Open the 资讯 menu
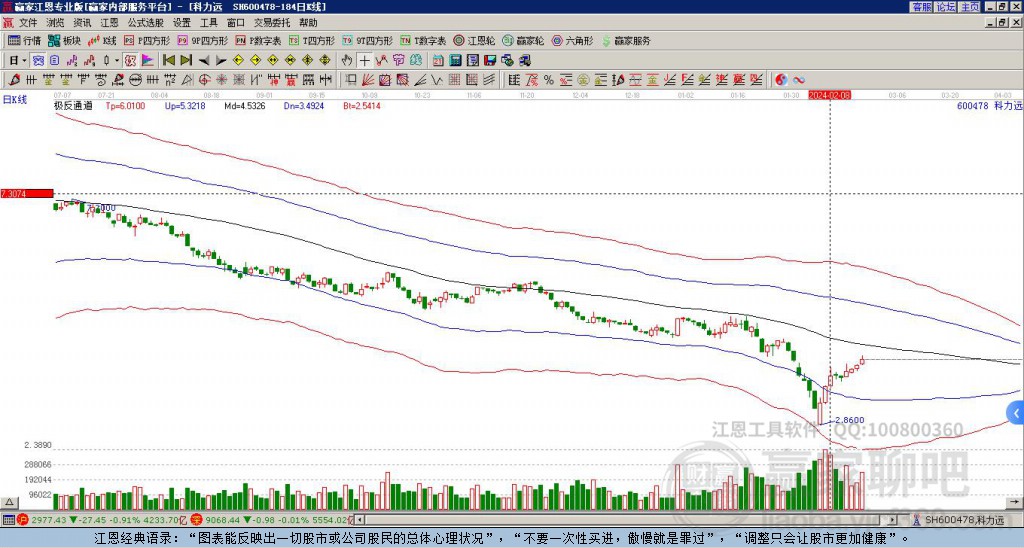This screenshot has height=548, width=1024. click(82, 23)
